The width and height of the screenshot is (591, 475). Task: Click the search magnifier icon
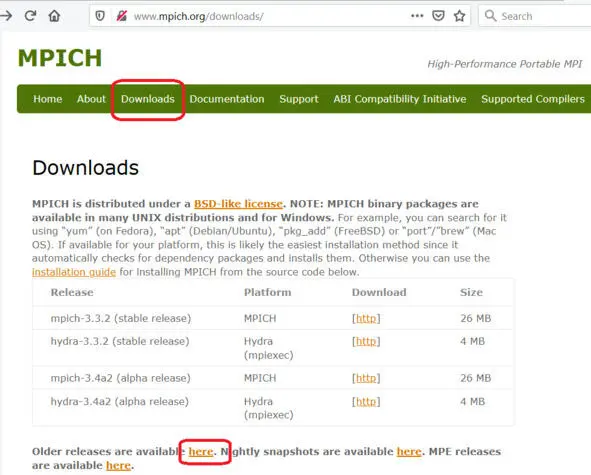pyautogui.click(x=490, y=16)
